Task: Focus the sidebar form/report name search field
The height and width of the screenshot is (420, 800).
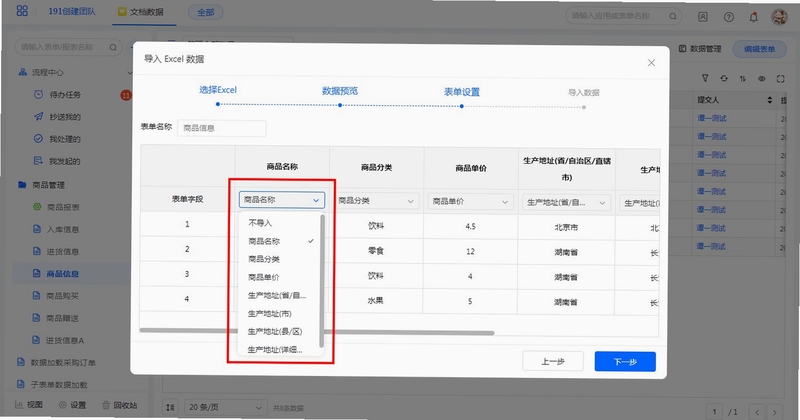Action: 68,47
